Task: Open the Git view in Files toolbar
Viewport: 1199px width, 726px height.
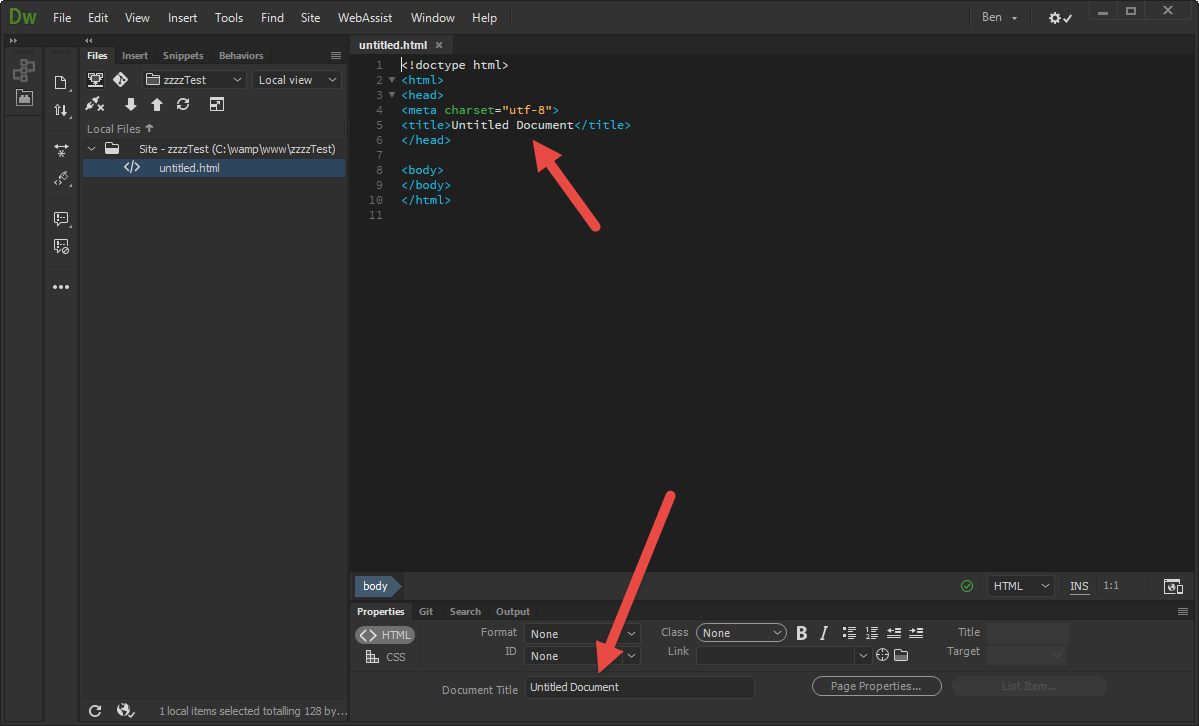Action: tap(121, 79)
